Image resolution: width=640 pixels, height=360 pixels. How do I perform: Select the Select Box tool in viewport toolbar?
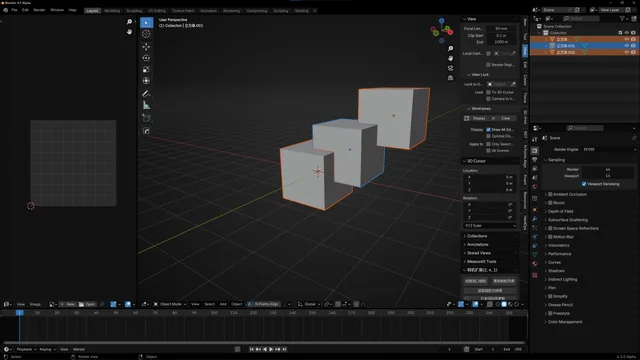147,22
